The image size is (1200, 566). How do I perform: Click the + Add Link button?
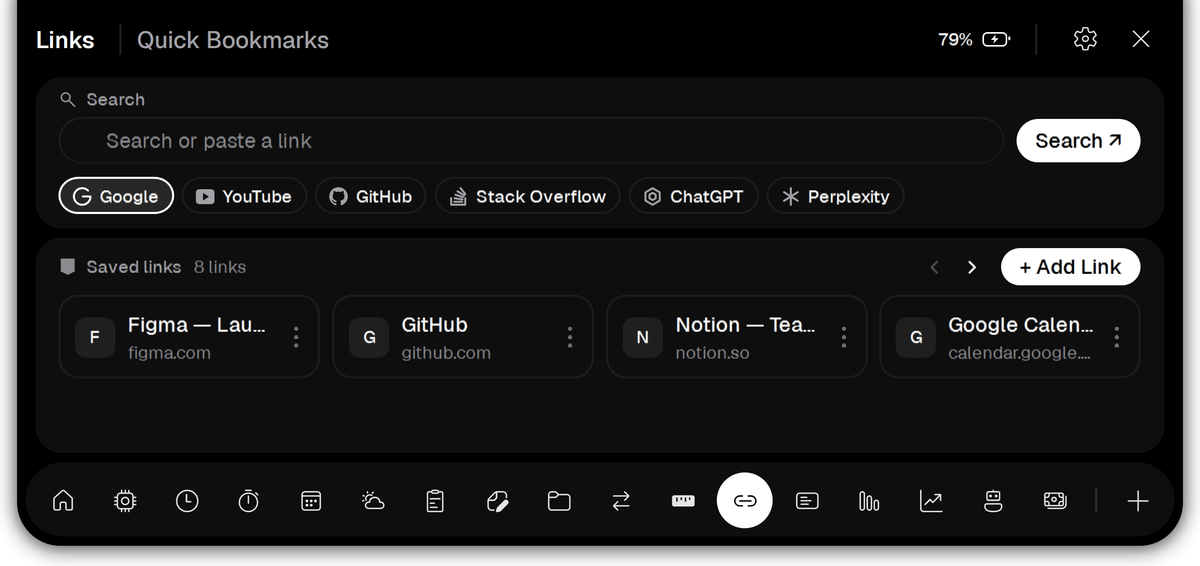click(1070, 267)
